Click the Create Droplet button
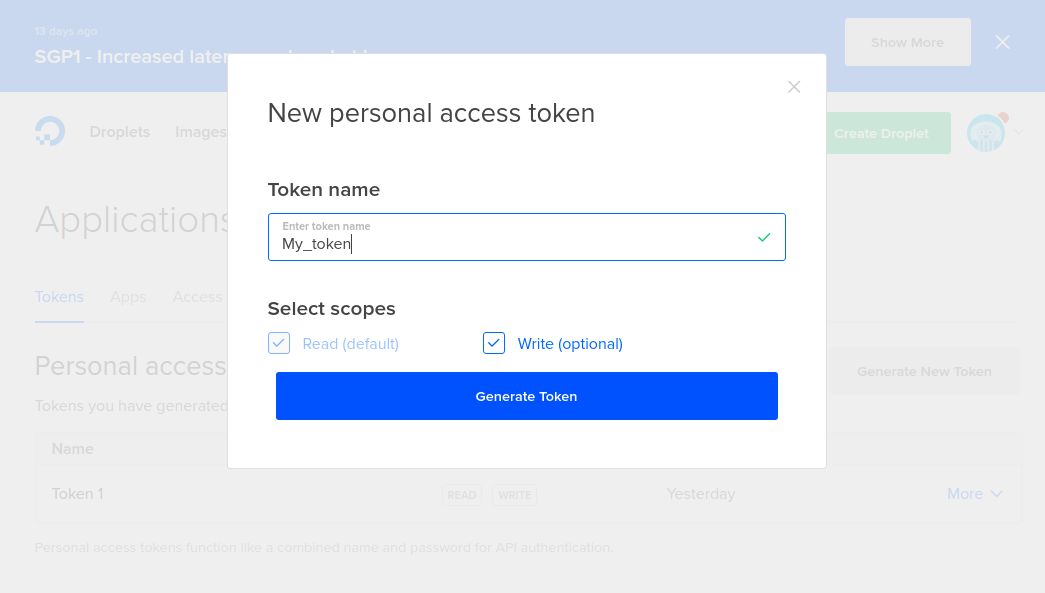 (x=881, y=133)
